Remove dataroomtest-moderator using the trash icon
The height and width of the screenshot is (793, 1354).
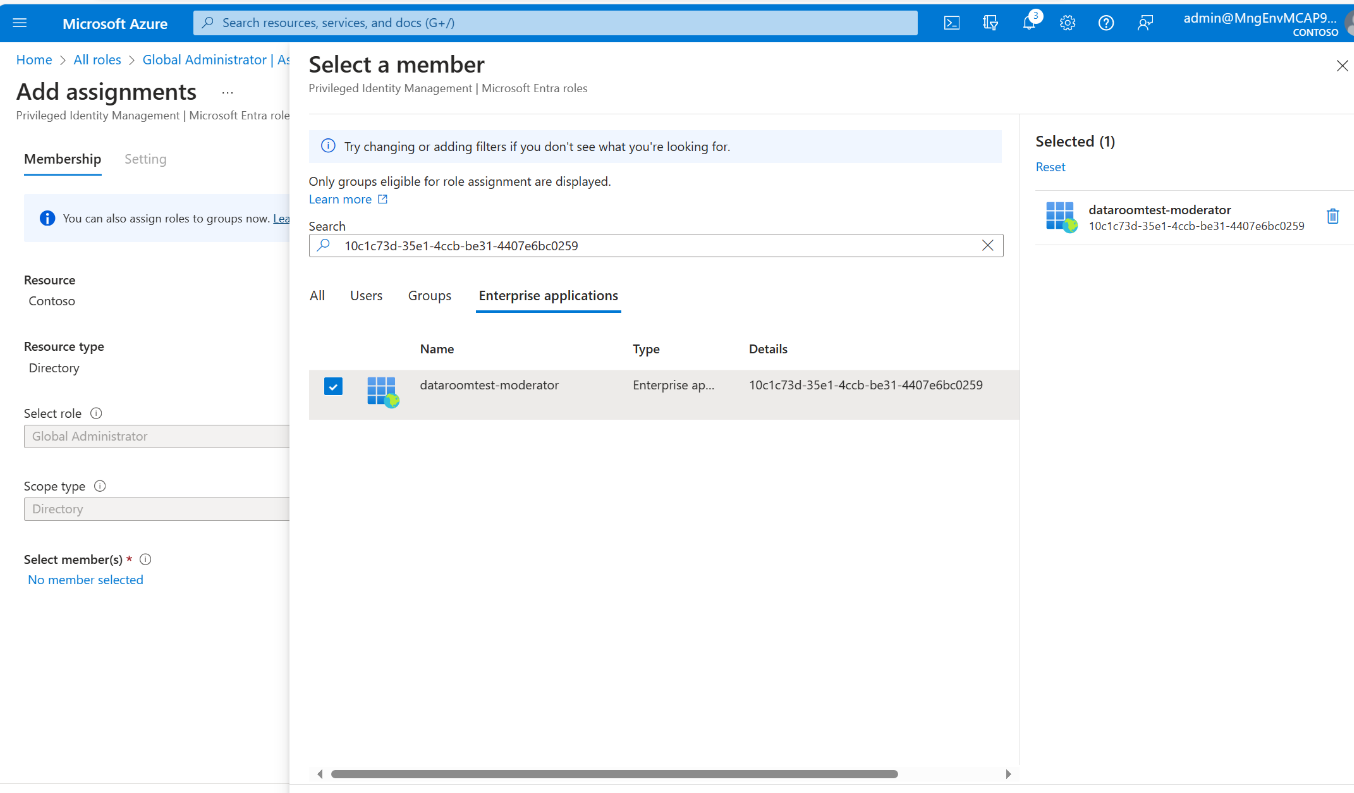[x=1332, y=216]
